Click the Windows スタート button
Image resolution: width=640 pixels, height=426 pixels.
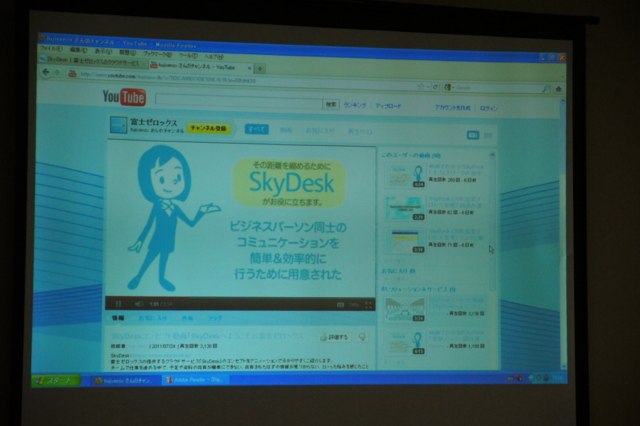[x=56, y=380]
